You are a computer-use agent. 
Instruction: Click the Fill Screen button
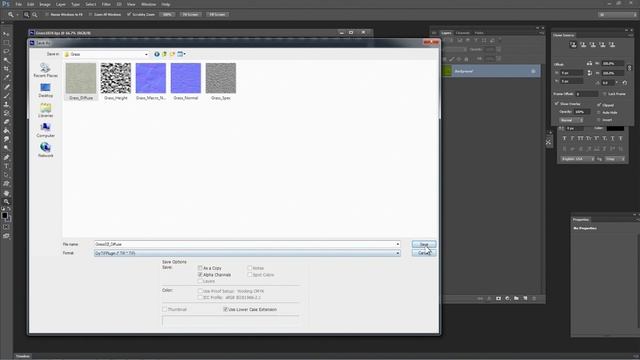coord(217,15)
